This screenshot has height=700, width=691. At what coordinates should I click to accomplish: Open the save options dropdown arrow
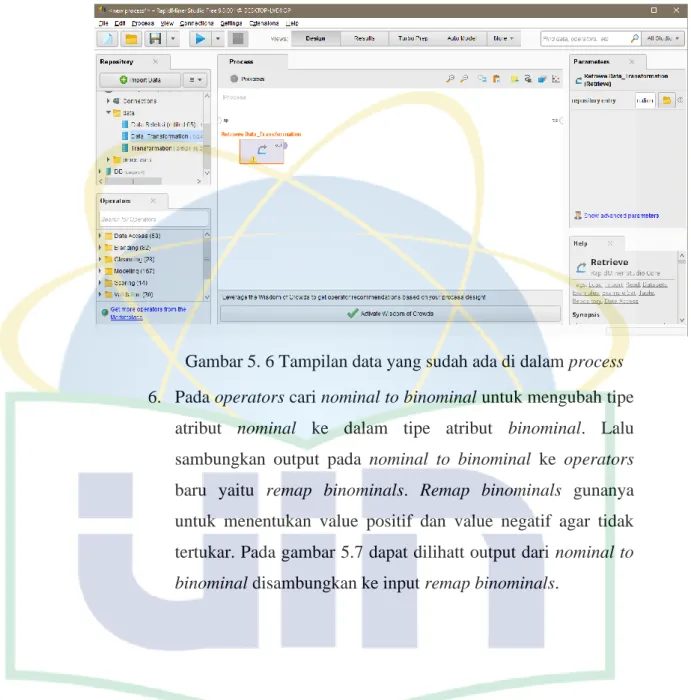point(173,39)
